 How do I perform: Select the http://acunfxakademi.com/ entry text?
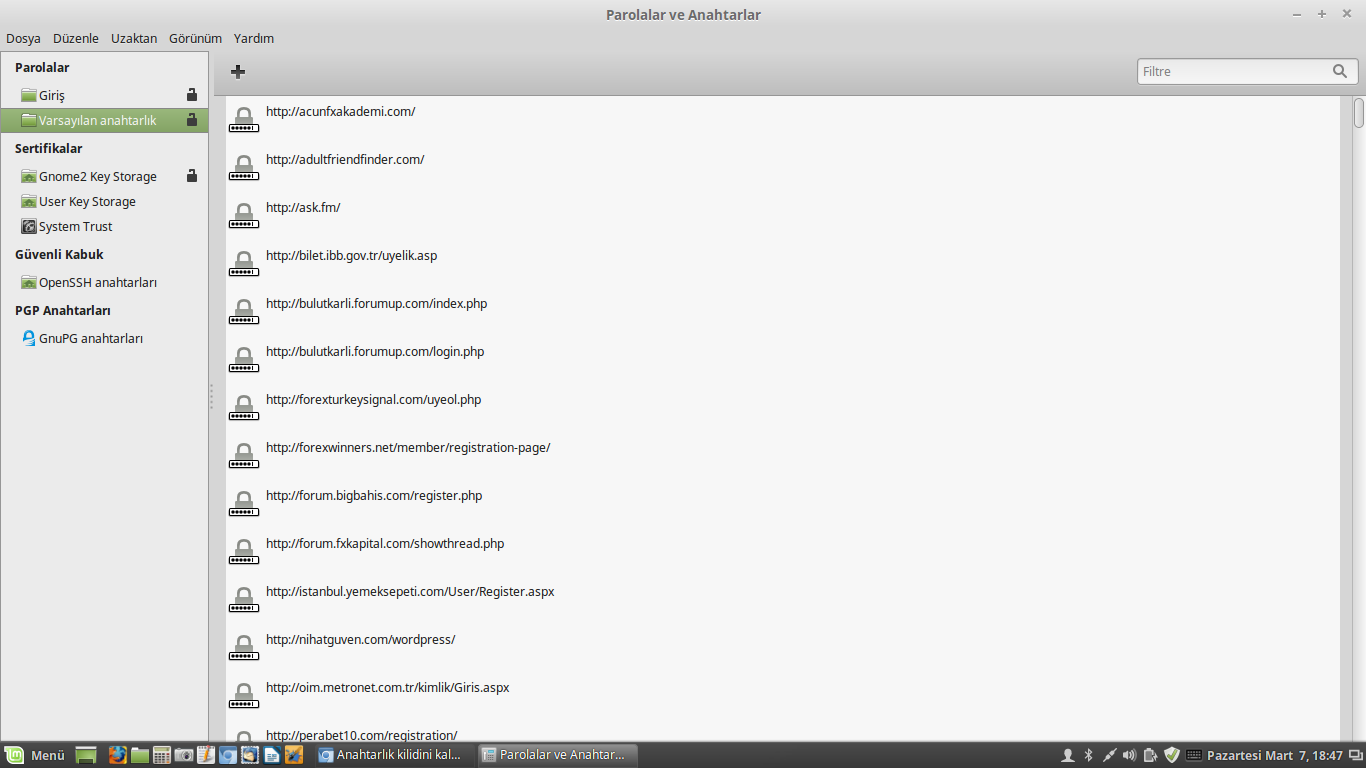pyautogui.click(x=340, y=111)
